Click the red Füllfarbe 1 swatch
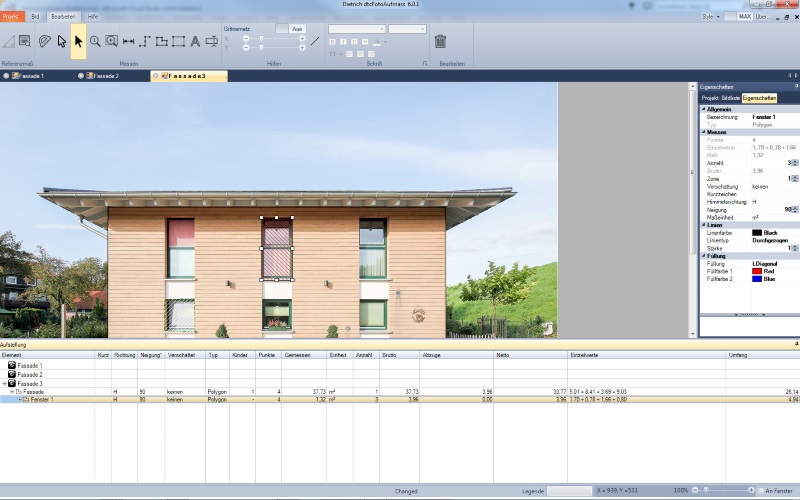800x500 pixels. pos(757,271)
